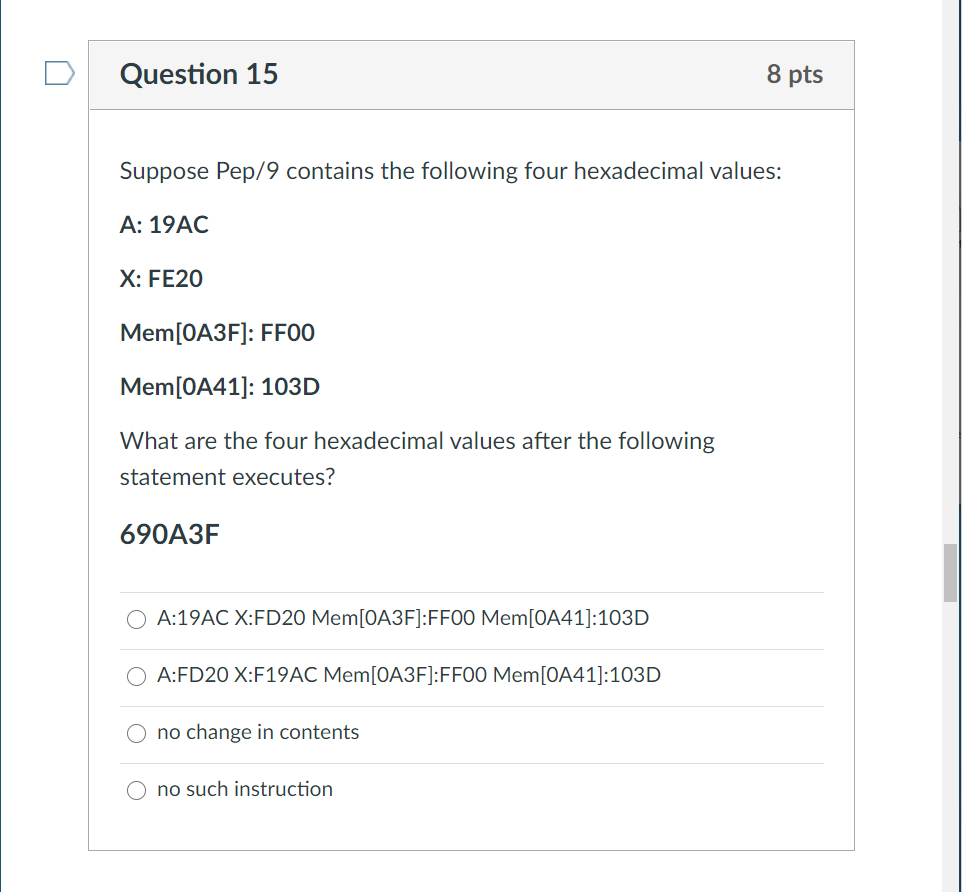The height and width of the screenshot is (892, 962).
Task: Click the 'no change in contents' answer text
Action: [257, 732]
